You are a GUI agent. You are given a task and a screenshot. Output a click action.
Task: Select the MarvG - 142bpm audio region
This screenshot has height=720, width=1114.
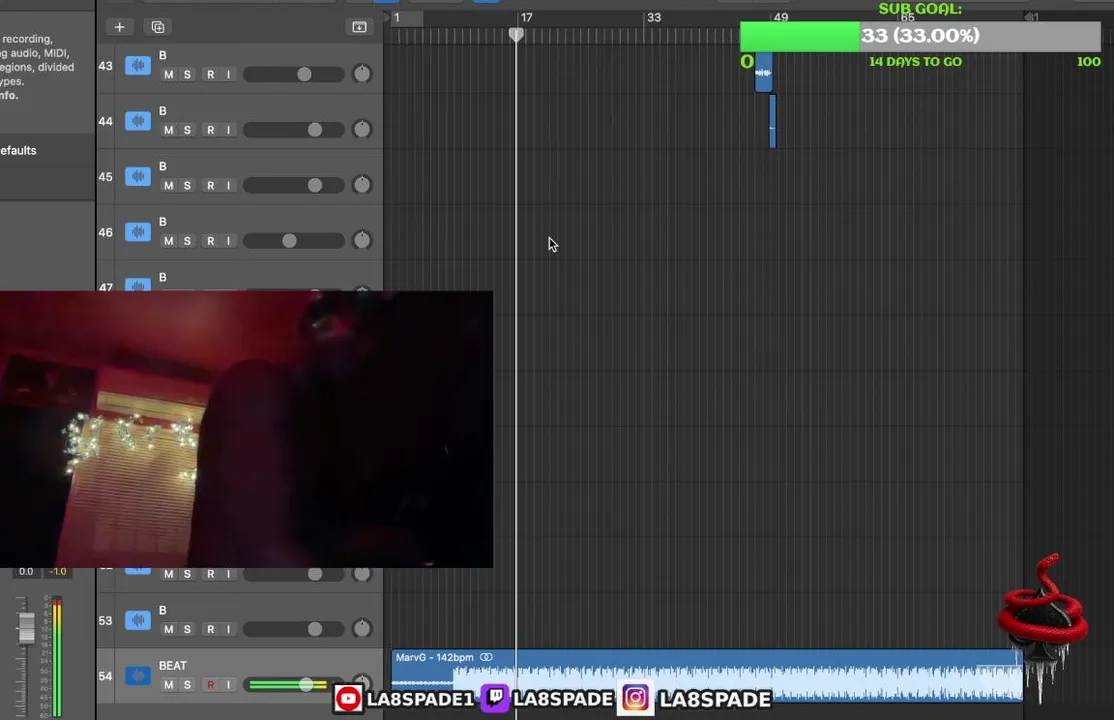pyautogui.click(x=707, y=675)
